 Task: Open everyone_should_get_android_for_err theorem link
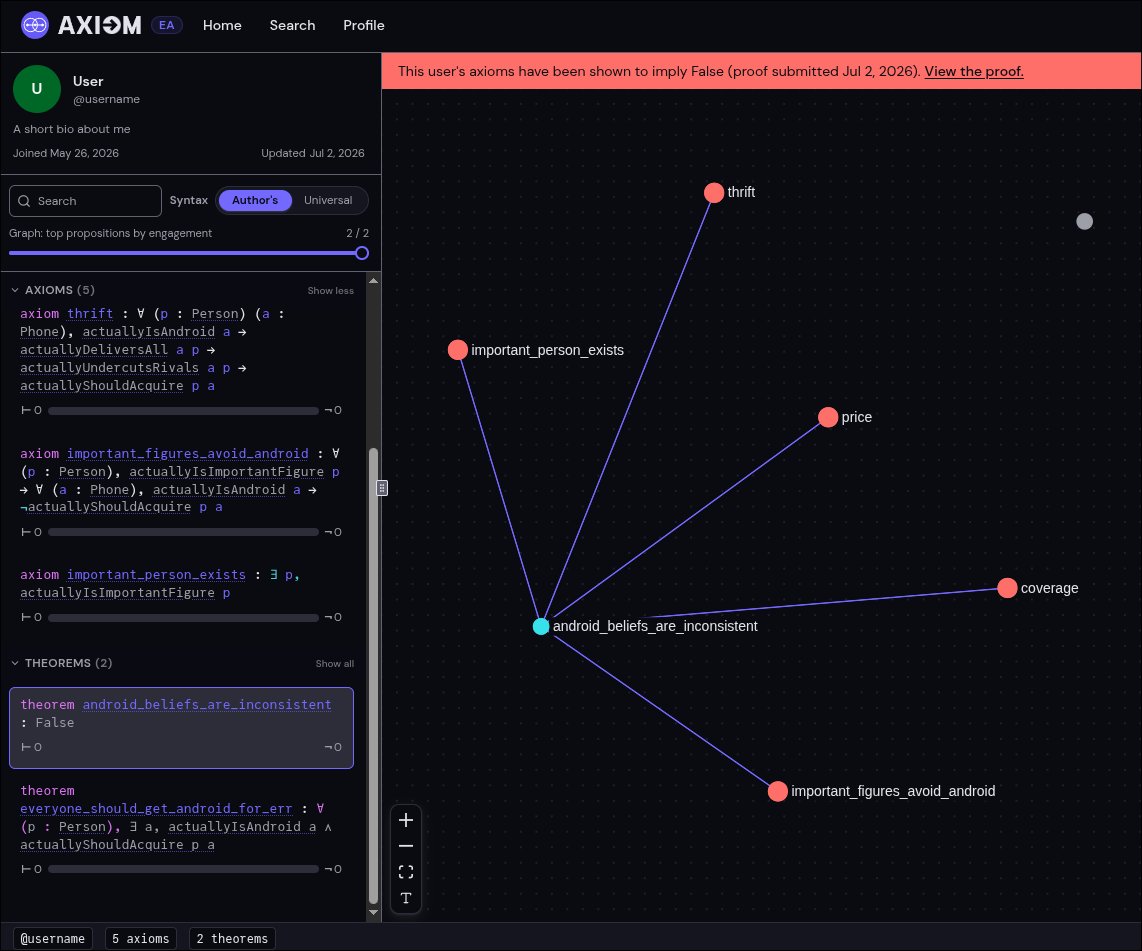[156, 808]
